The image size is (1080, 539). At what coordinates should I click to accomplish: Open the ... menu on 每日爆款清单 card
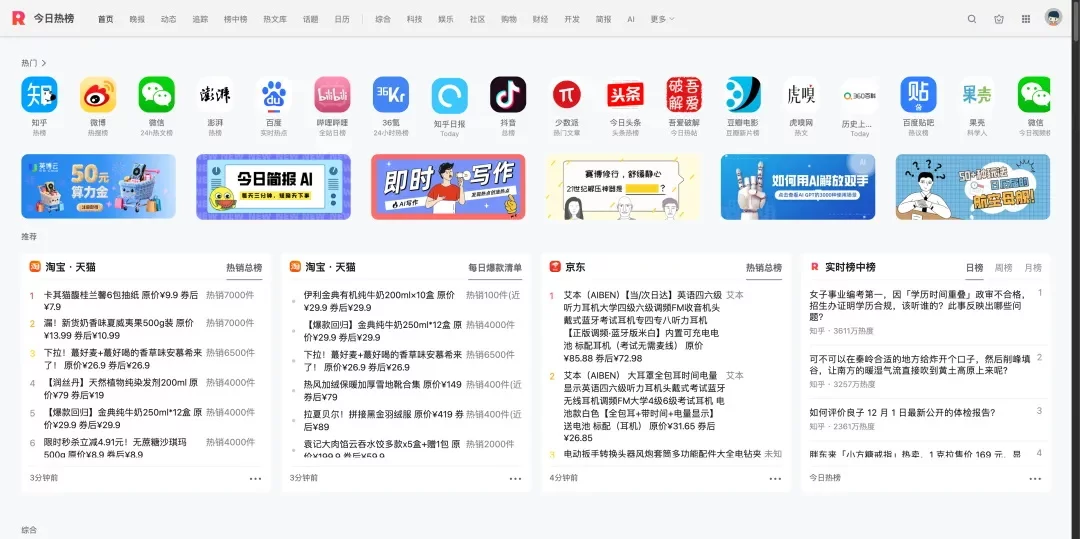[x=515, y=478]
